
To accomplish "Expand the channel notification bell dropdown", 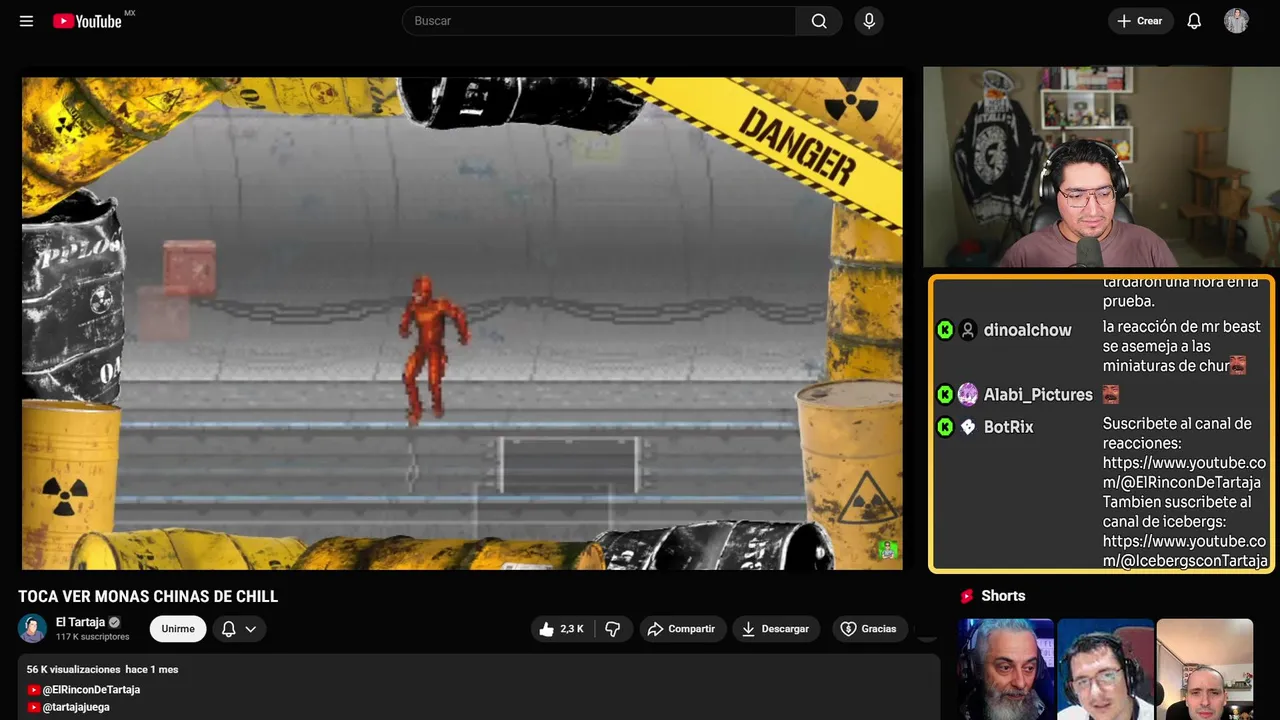I will (239, 629).
